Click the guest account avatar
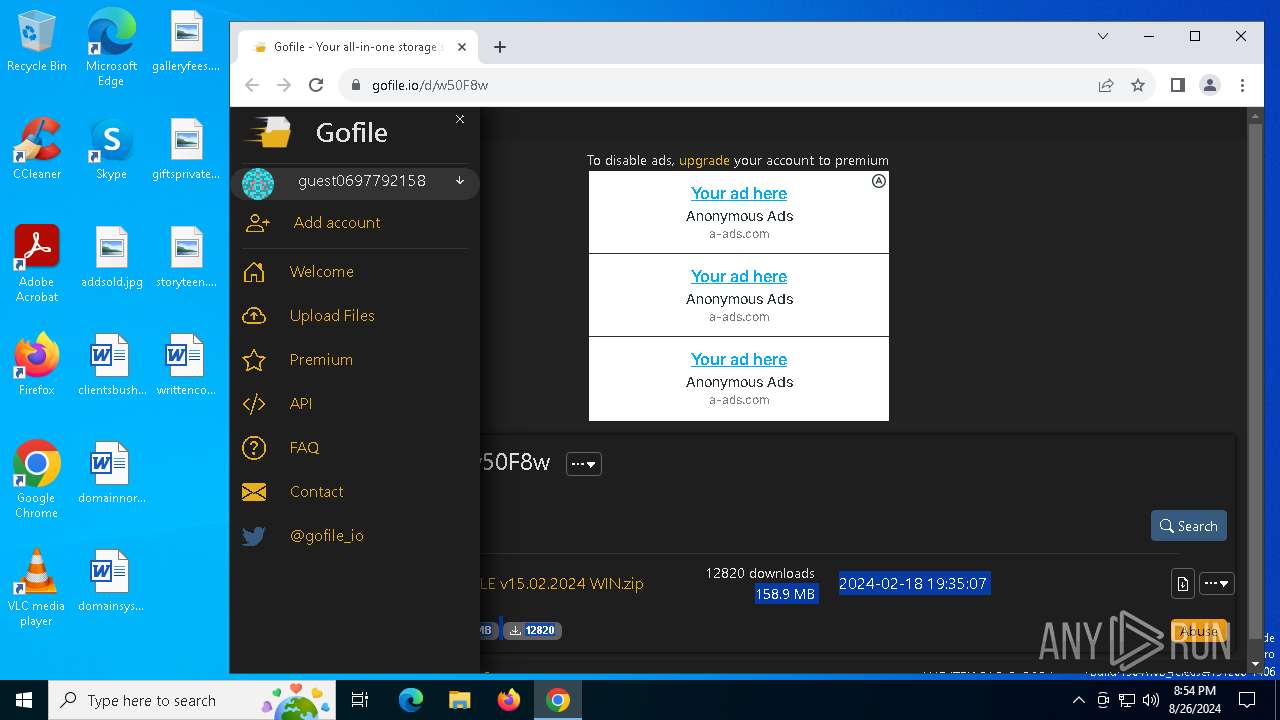Screen dimensions: 1280x720 pos(258,184)
